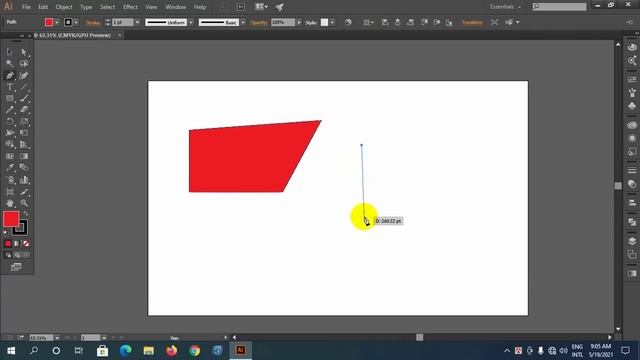The width and height of the screenshot is (640, 360).
Task: Click the stroke weight value field
Action: (123, 22)
